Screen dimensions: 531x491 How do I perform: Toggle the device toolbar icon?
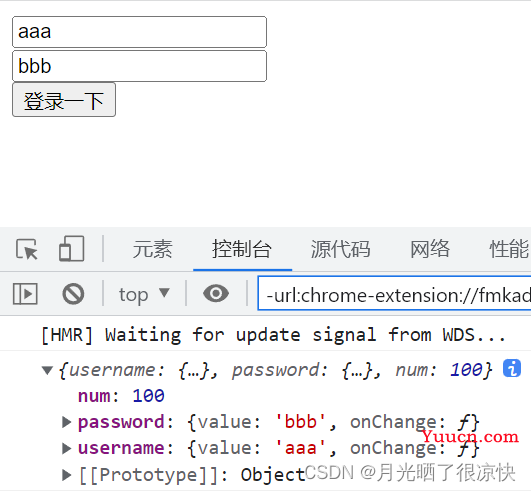click(x=71, y=249)
